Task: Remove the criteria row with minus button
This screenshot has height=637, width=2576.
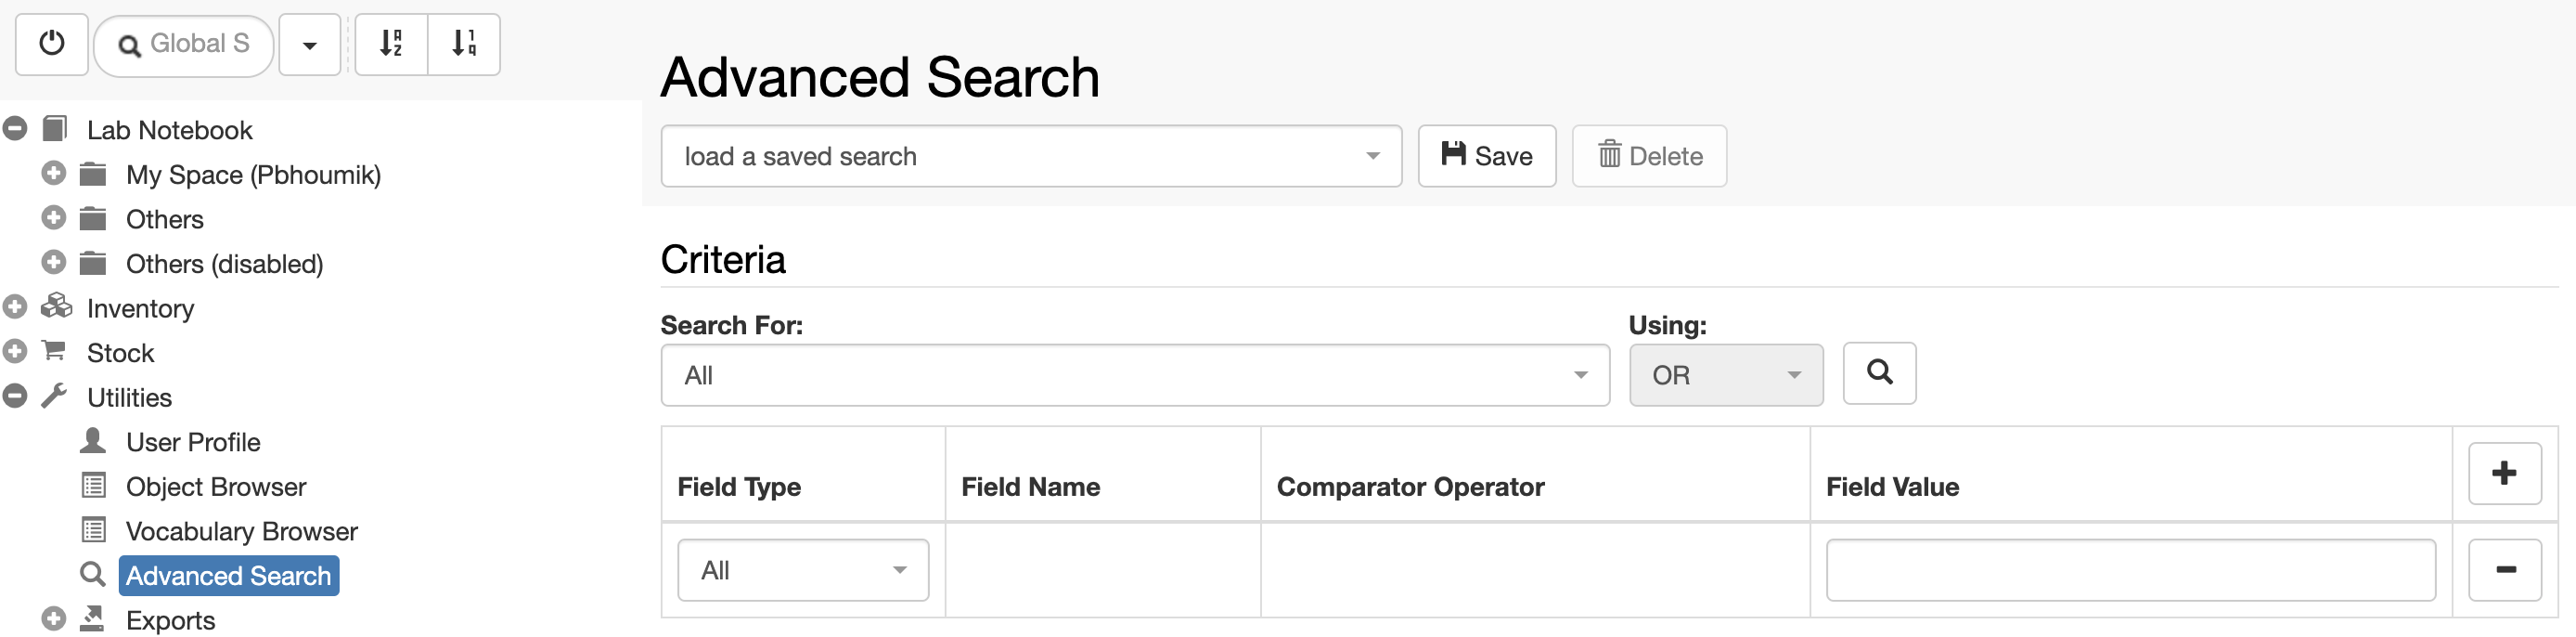Action: click(x=2504, y=570)
